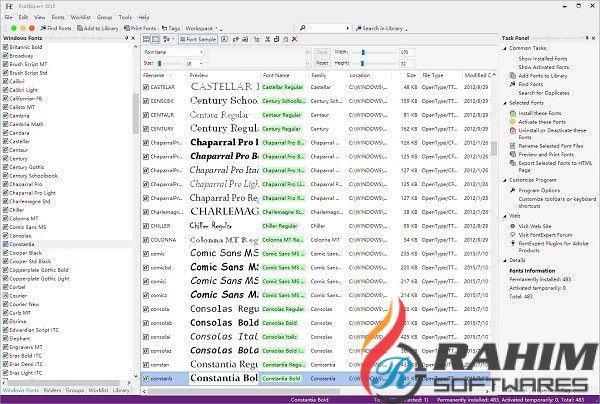Click the Width value field 170
This screenshot has width=600, height=404.
point(407,52)
